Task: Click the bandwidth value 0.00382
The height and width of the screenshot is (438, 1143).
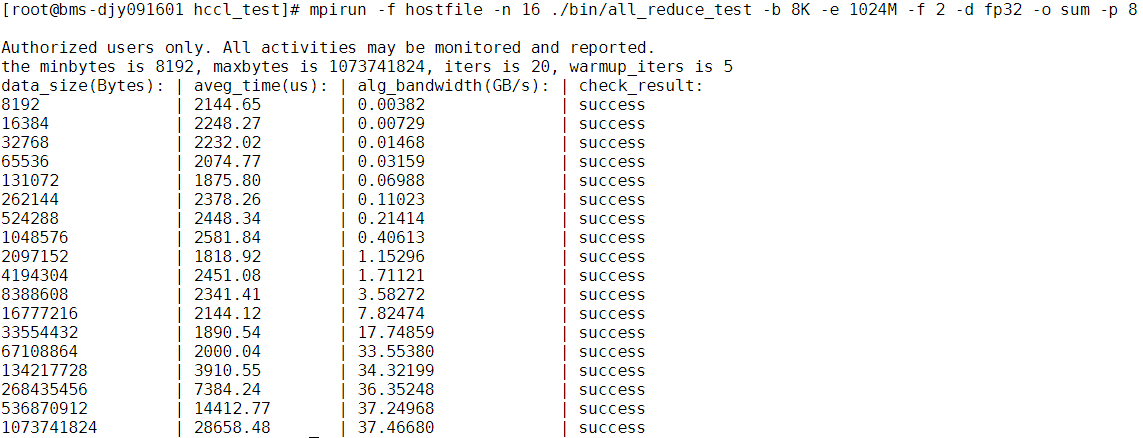Action: tap(394, 105)
